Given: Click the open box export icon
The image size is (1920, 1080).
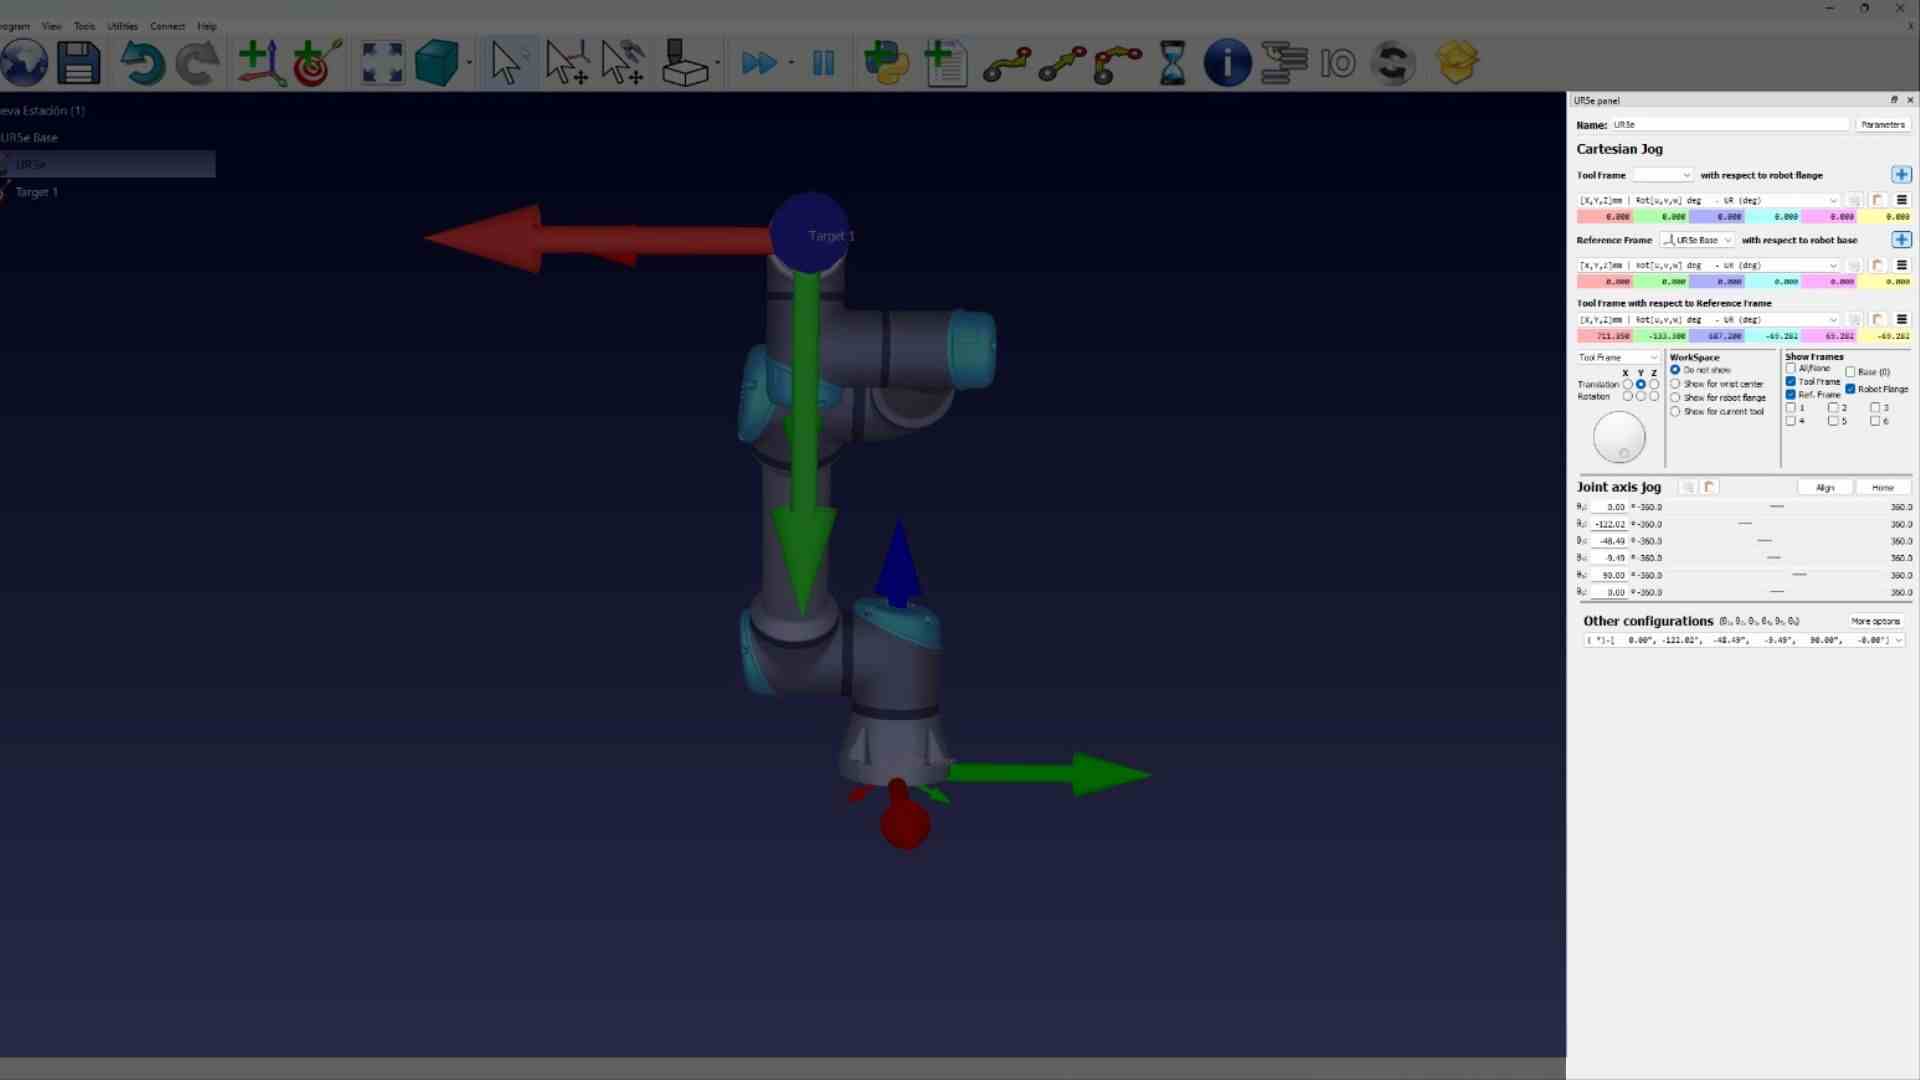Looking at the screenshot, I should pyautogui.click(x=1457, y=63).
